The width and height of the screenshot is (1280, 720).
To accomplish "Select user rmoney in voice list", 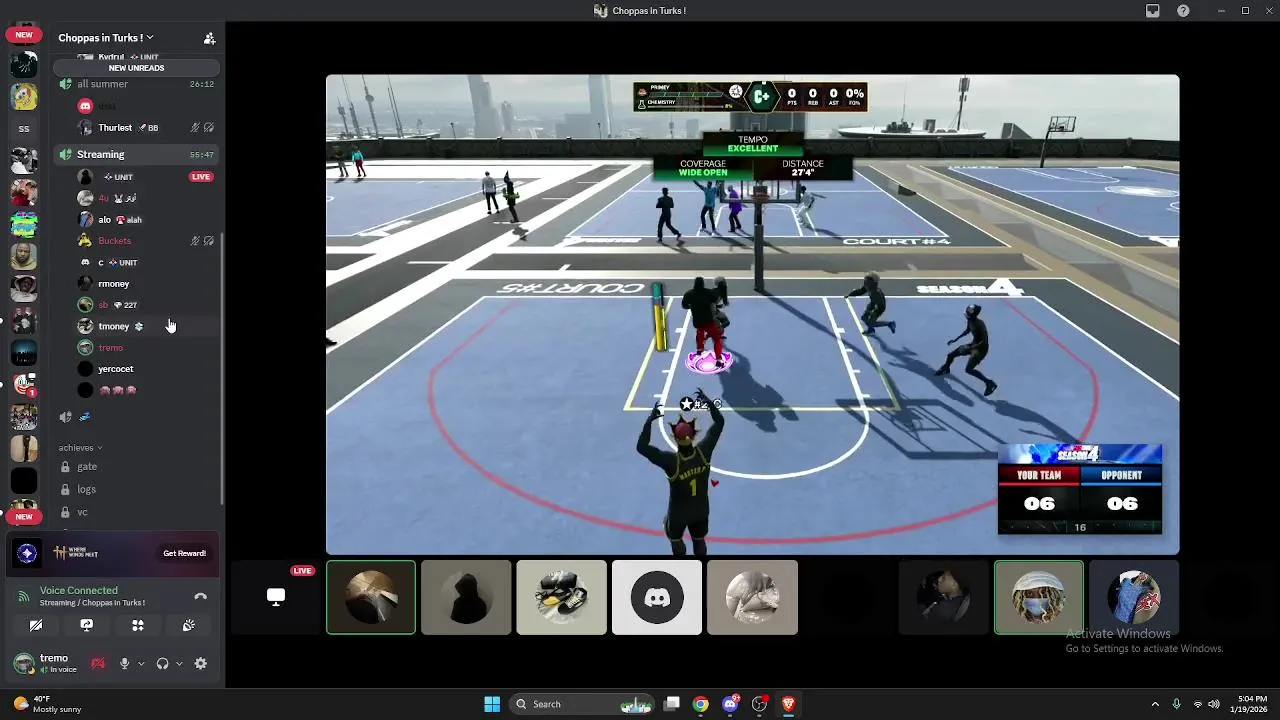I will tap(146, 284).
